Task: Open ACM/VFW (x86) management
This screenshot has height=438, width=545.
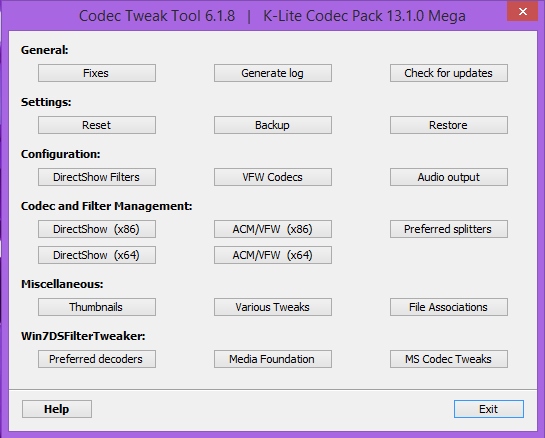Action: [273, 229]
